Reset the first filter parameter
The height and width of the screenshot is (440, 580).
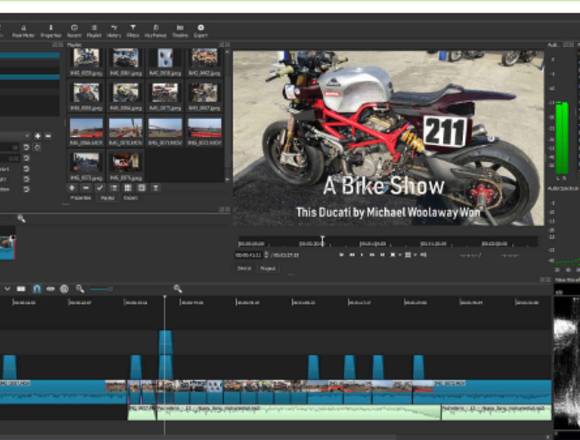coord(26,147)
